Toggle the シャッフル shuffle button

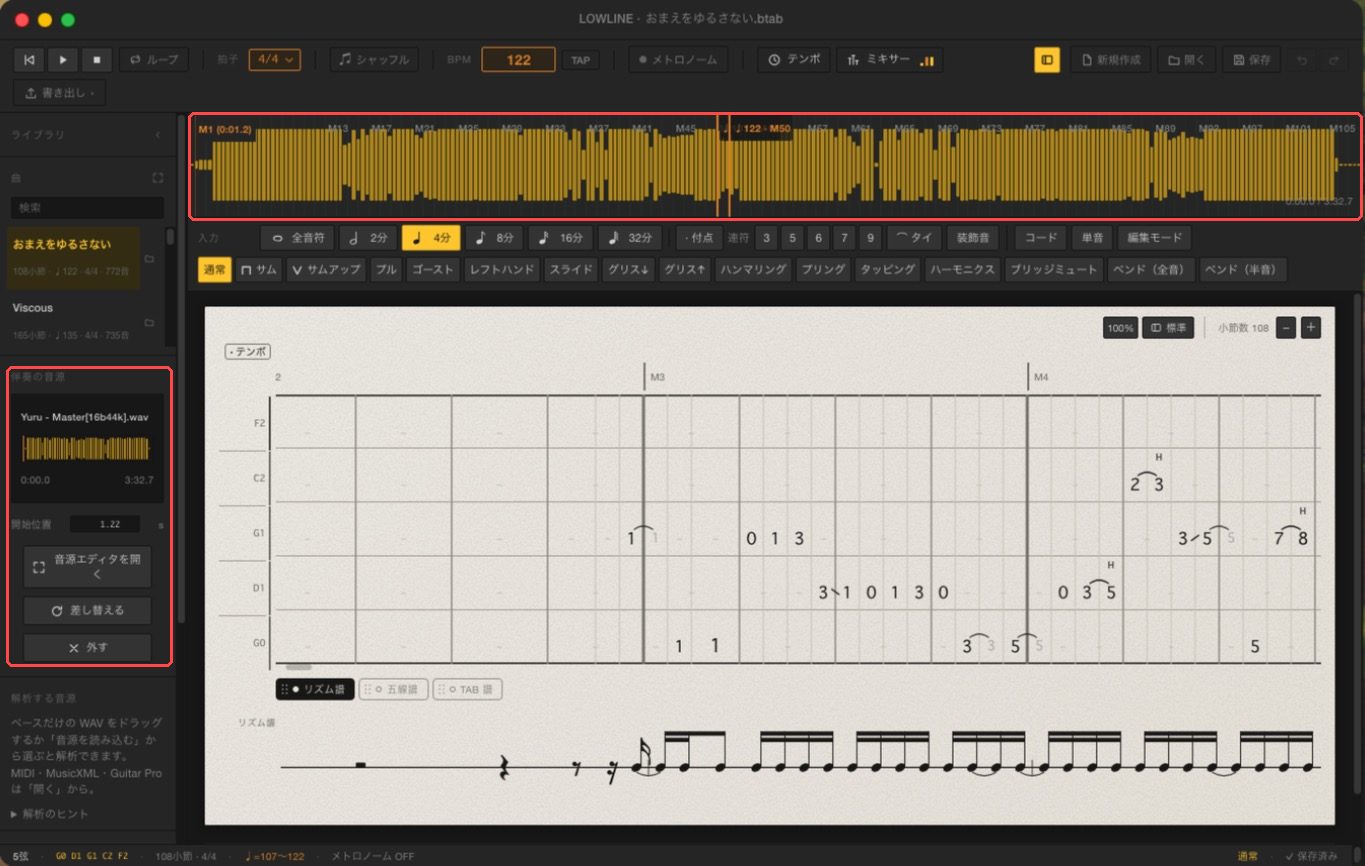(x=374, y=60)
